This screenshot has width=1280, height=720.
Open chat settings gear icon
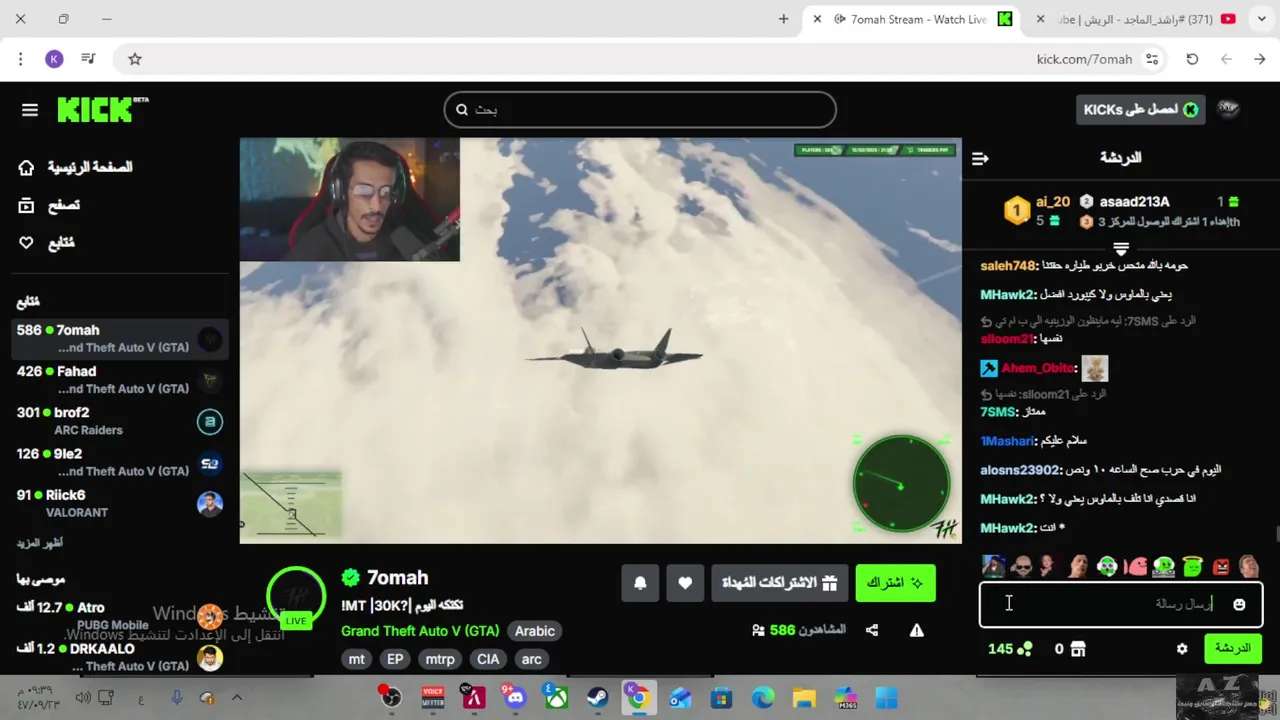tap(1182, 649)
